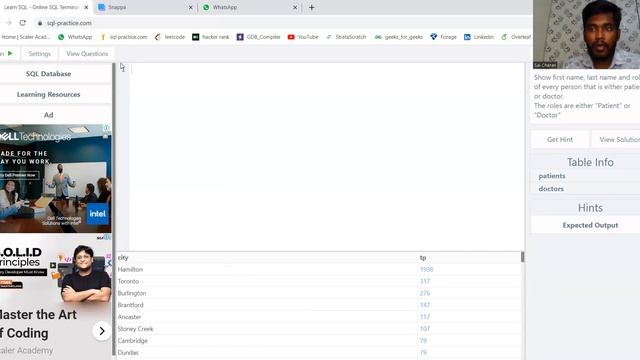Click value 1938 in Hamilton row
Screen dimensions: 640x360
tap(427, 269)
